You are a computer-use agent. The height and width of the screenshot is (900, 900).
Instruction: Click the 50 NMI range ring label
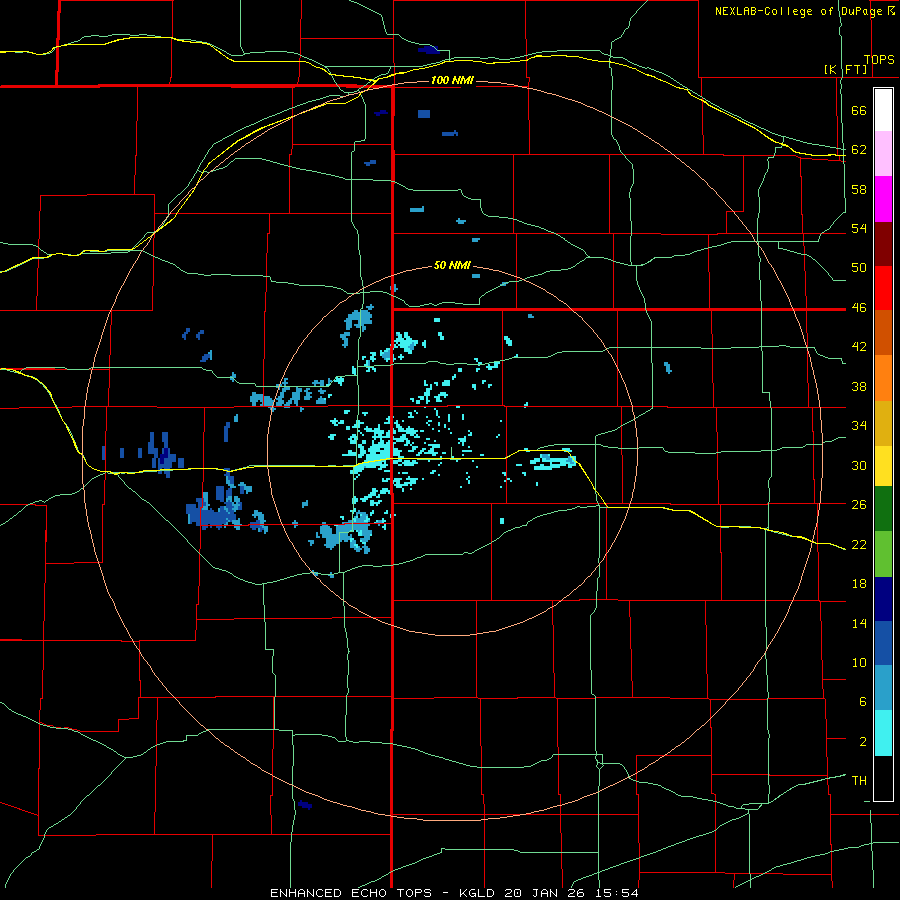(452, 265)
